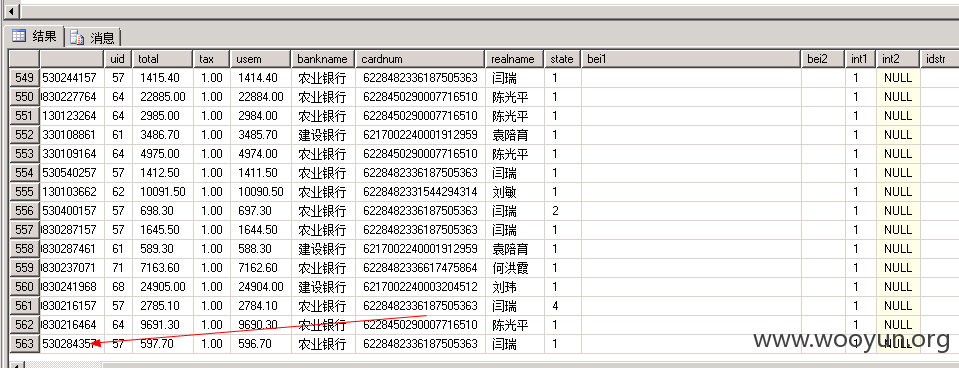Image resolution: width=959 pixels, height=368 pixels.
Task: Select row header 549
Action: pyautogui.click(x=24, y=78)
